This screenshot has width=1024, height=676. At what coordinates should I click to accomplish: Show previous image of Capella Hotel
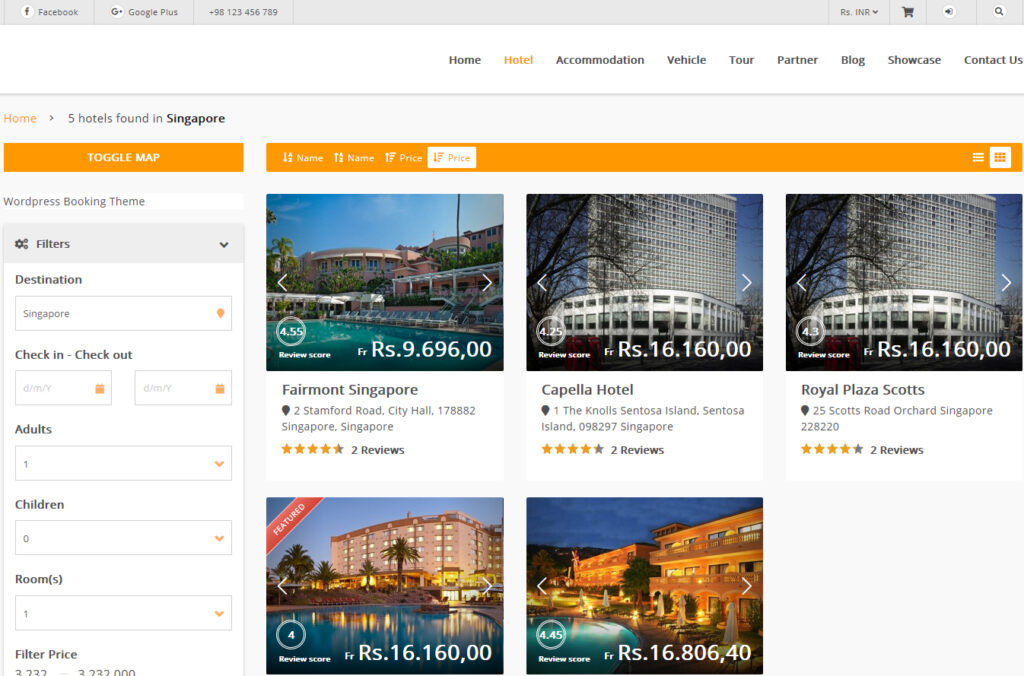(542, 283)
